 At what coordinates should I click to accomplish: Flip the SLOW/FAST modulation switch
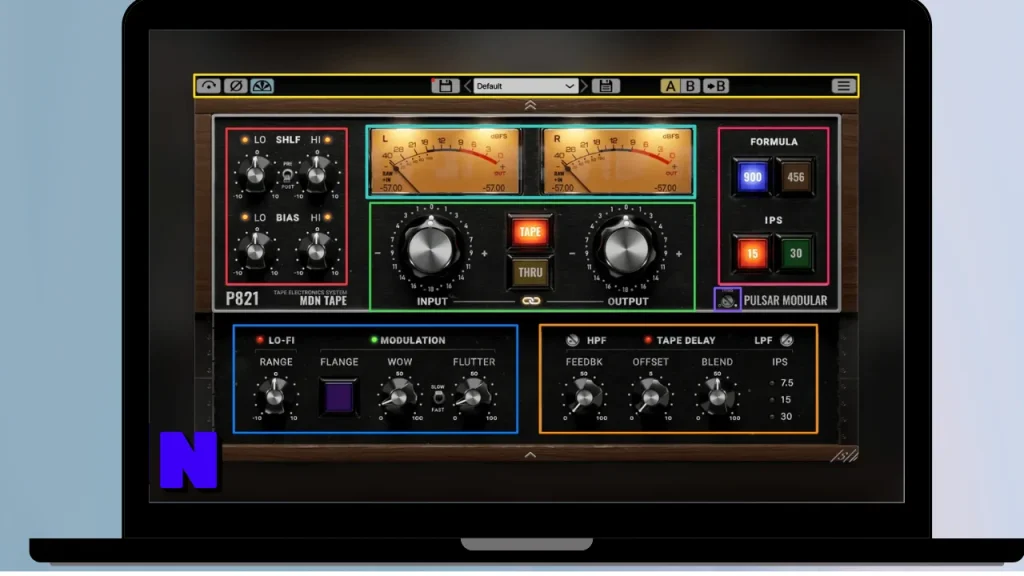tap(438, 398)
